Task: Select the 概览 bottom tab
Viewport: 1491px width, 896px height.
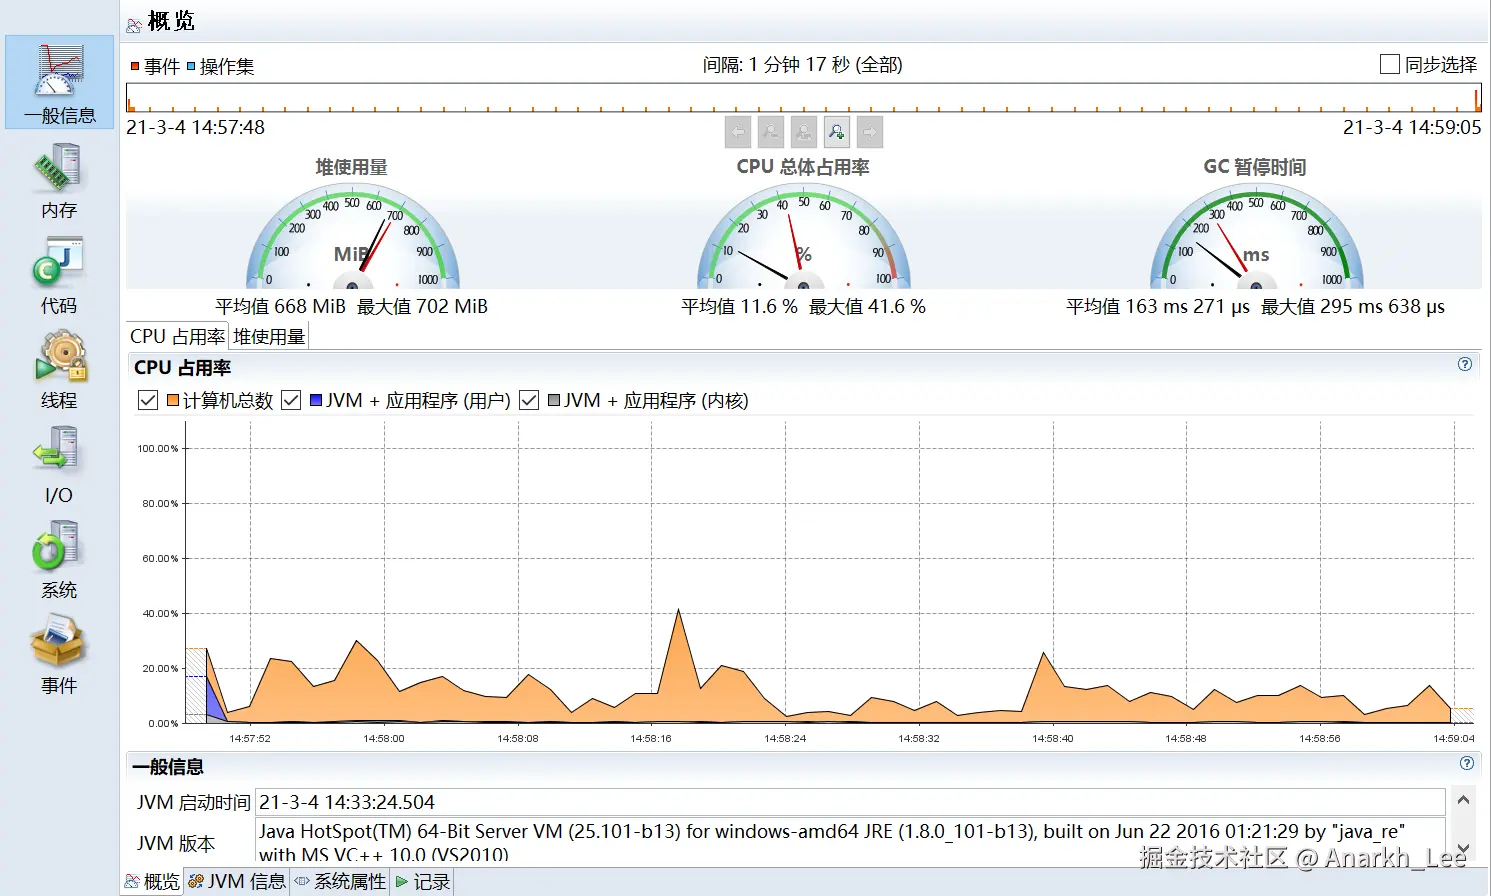Action: pos(152,881)
